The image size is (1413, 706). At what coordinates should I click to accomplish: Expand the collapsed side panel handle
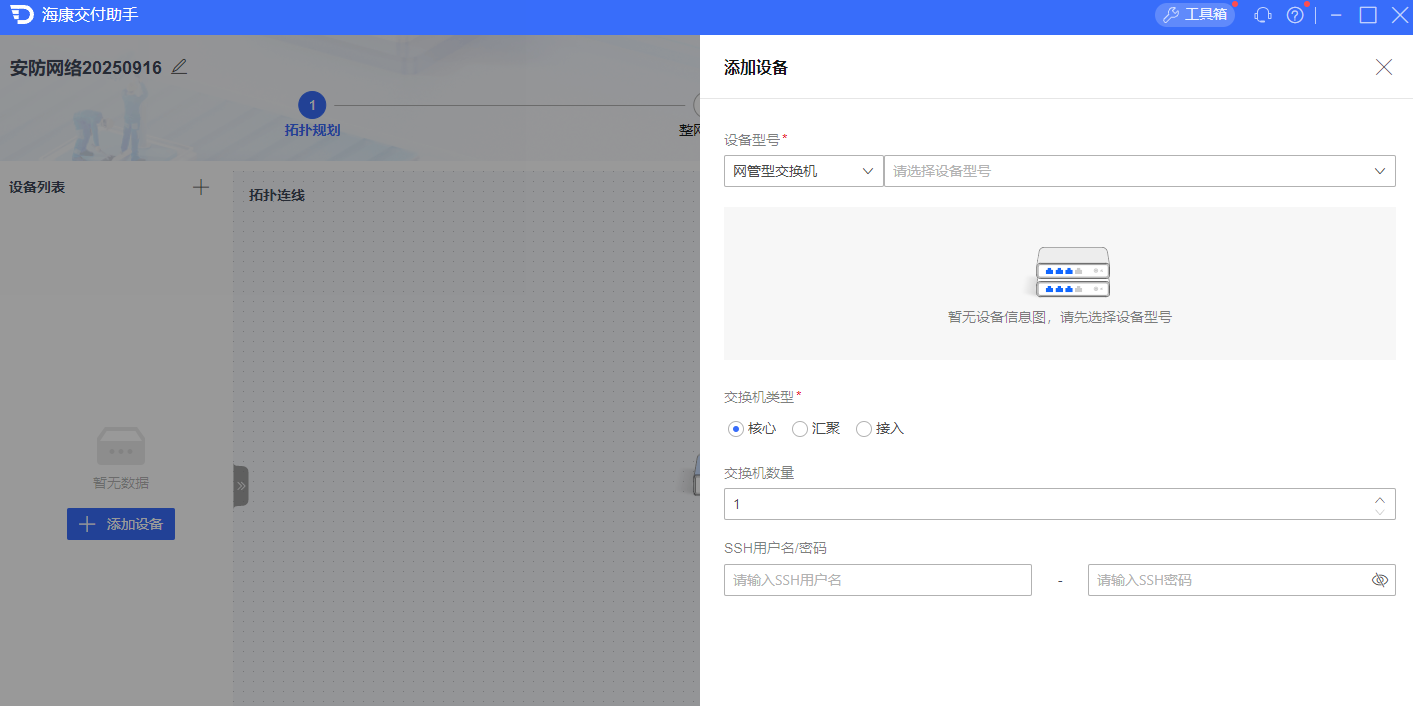(241, 486)
